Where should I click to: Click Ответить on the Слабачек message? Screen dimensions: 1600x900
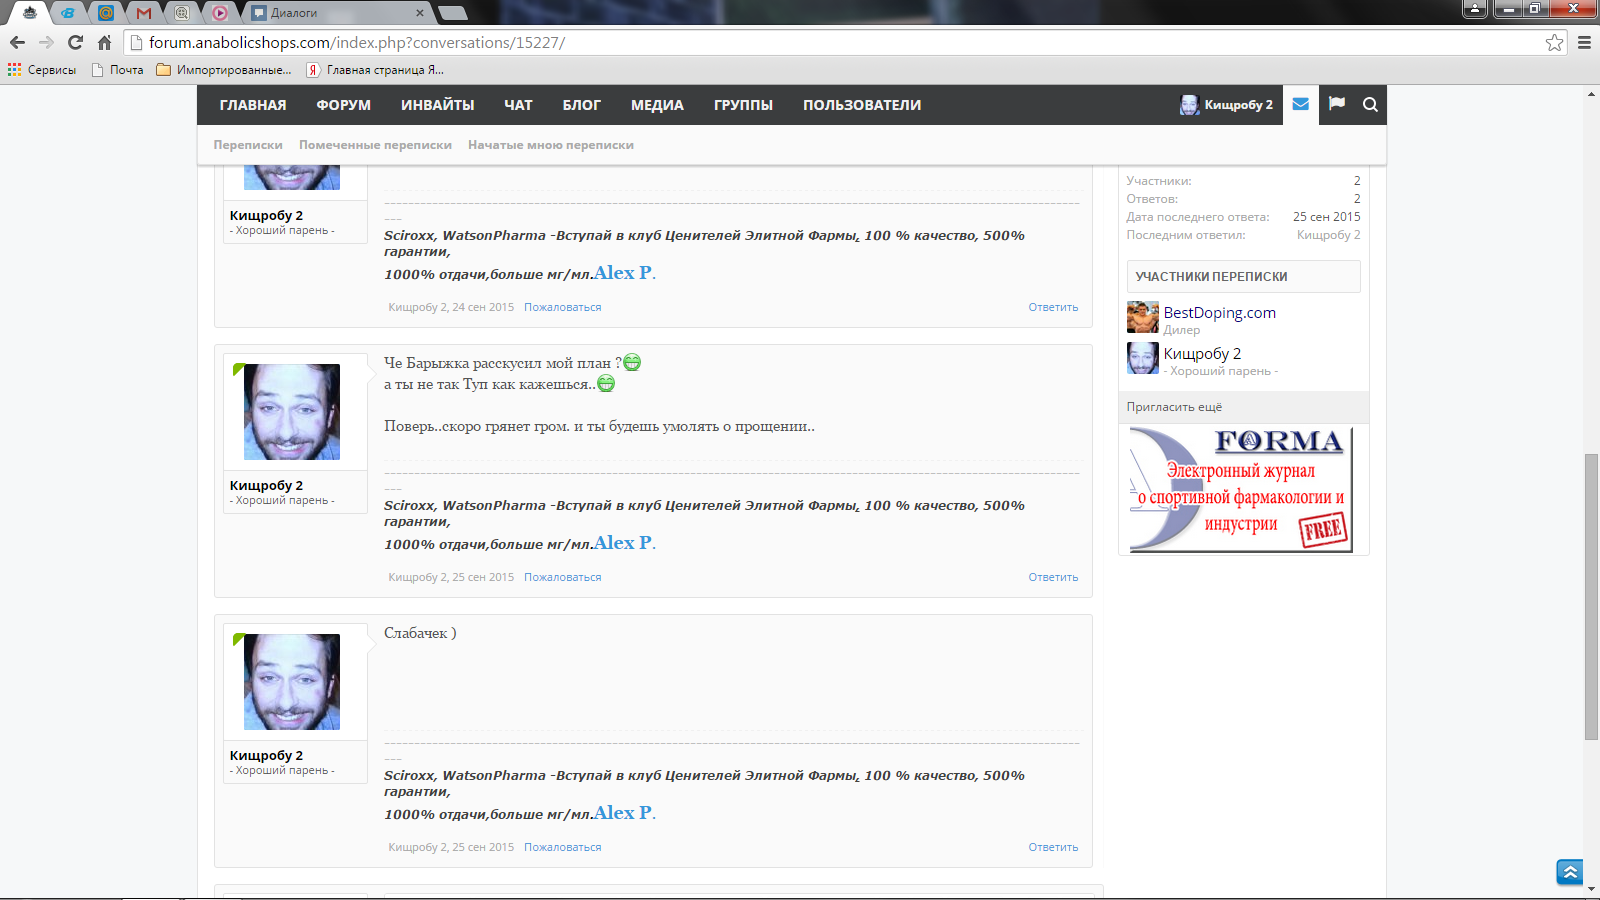1053,847
